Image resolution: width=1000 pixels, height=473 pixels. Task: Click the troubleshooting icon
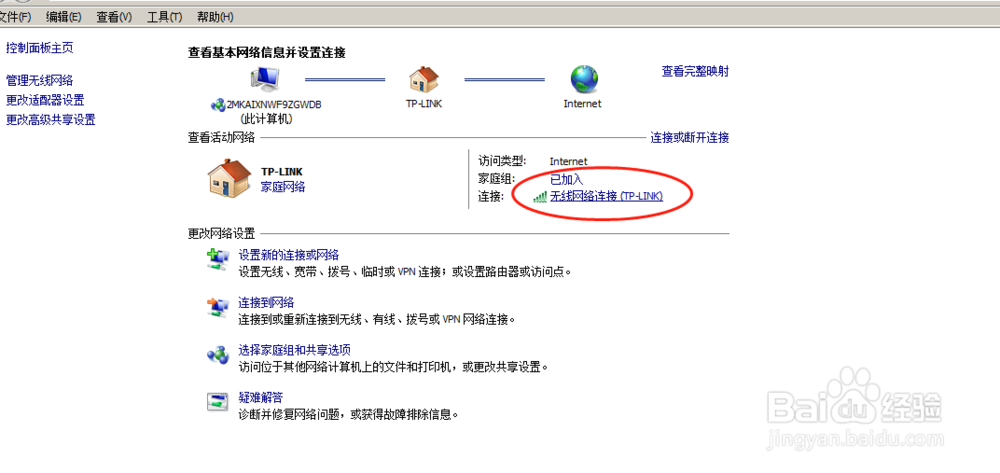tap(217, 402)
